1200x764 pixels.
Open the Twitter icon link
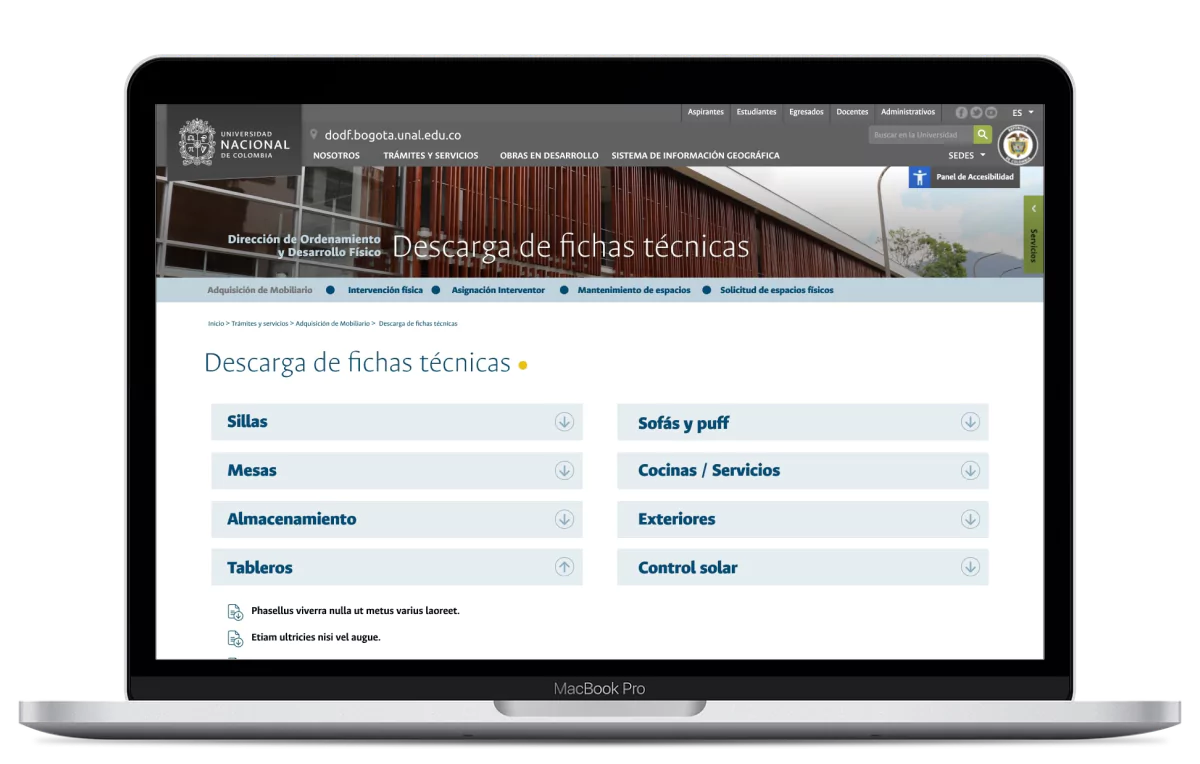coord(976,113)
